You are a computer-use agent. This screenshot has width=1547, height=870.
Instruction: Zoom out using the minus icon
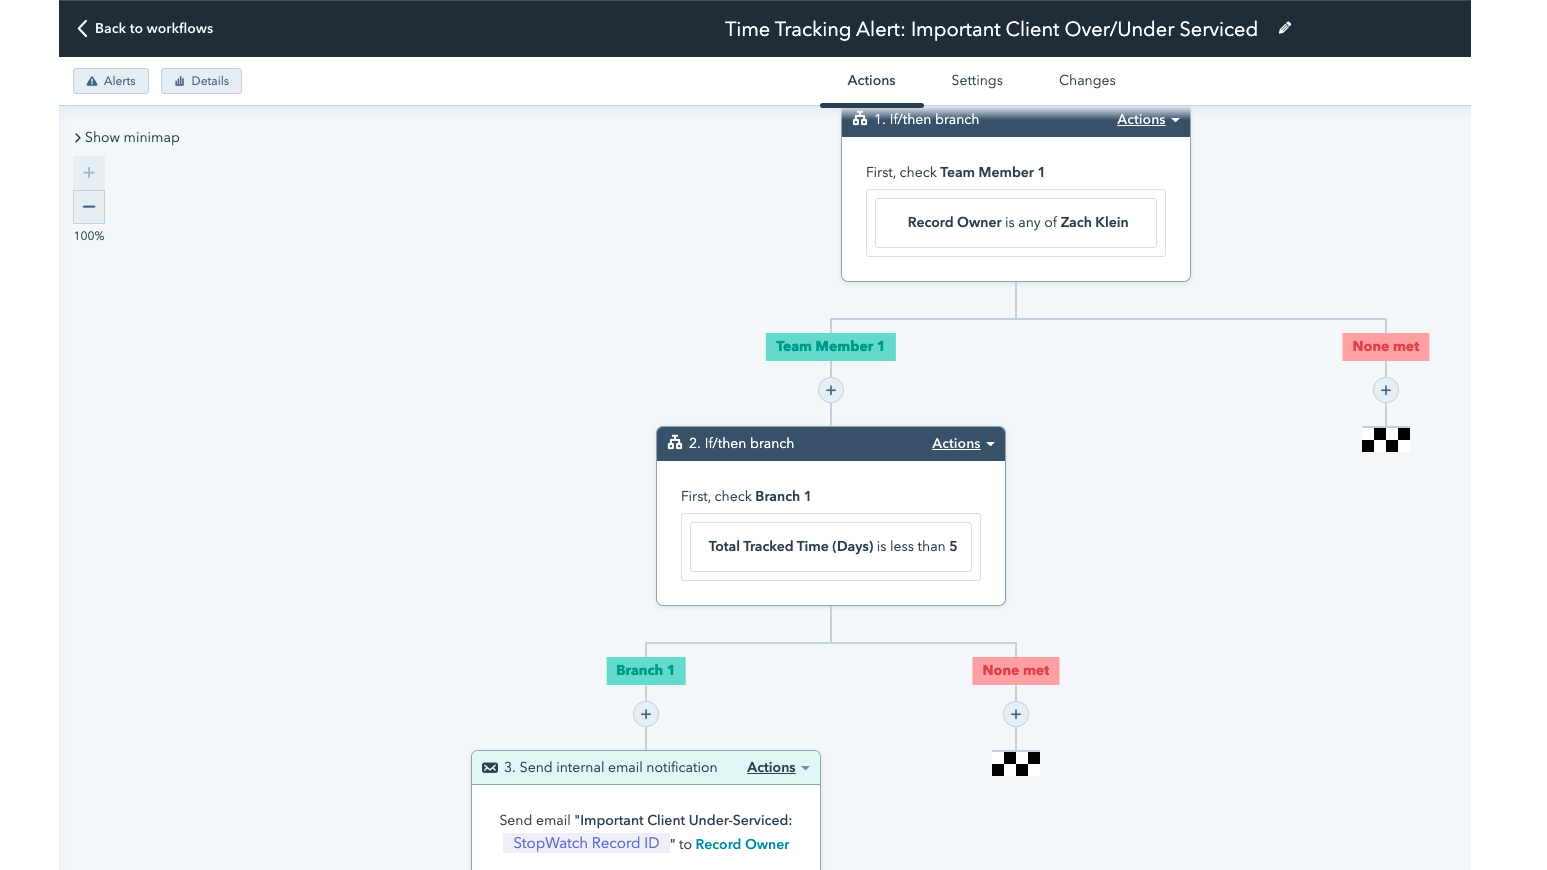click(88, 207)
